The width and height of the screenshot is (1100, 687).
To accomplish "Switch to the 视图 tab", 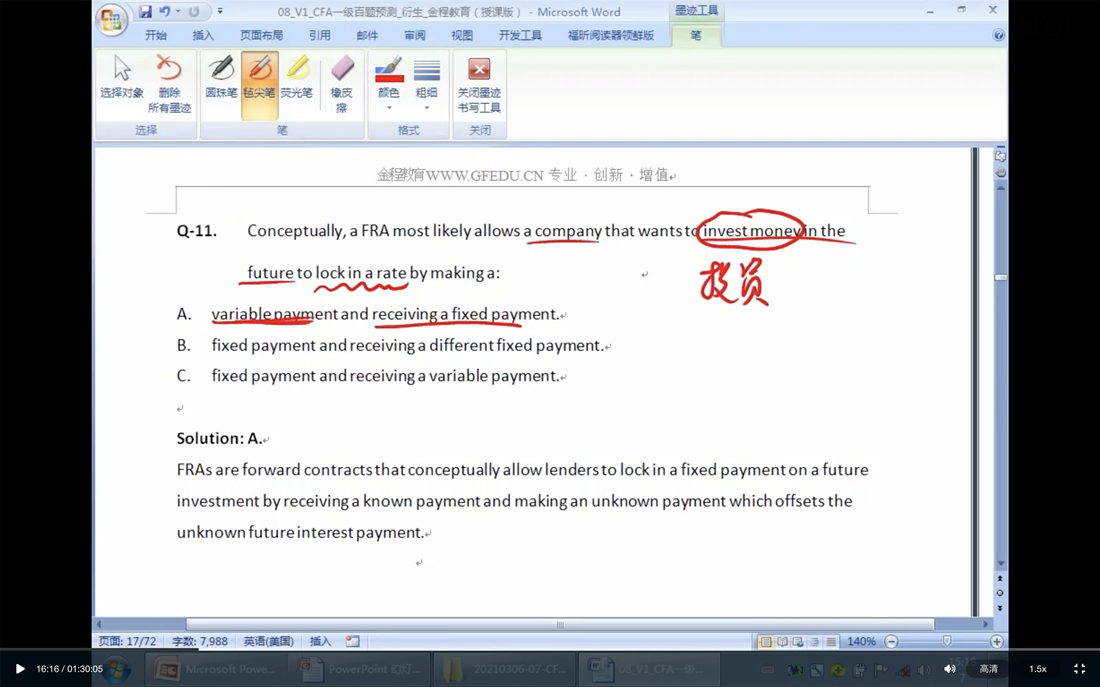I will pos(462,35).
